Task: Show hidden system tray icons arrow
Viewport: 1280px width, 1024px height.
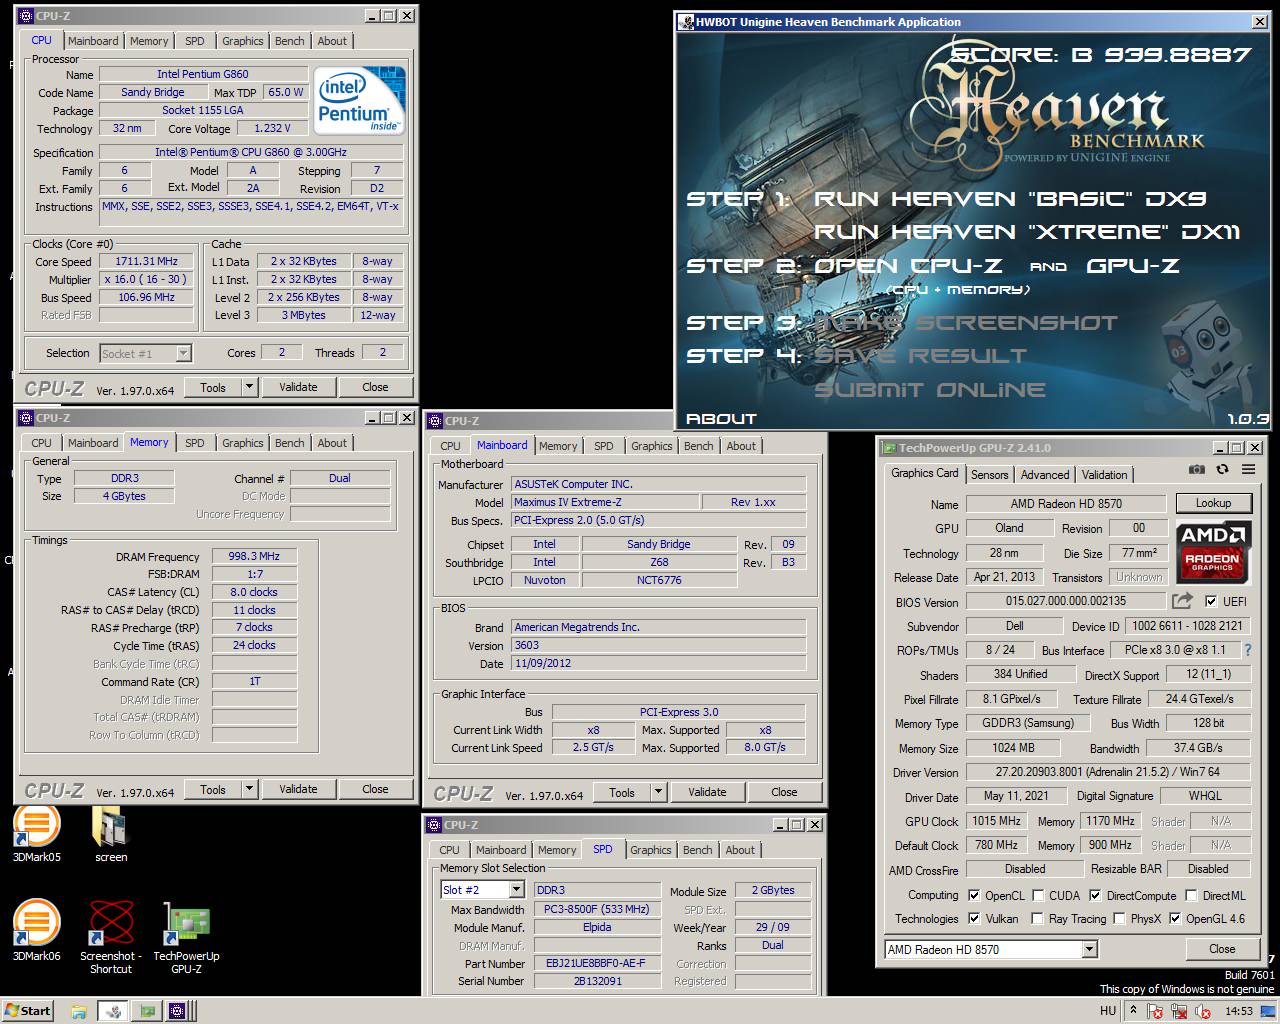Action: coord(1133,1011)
